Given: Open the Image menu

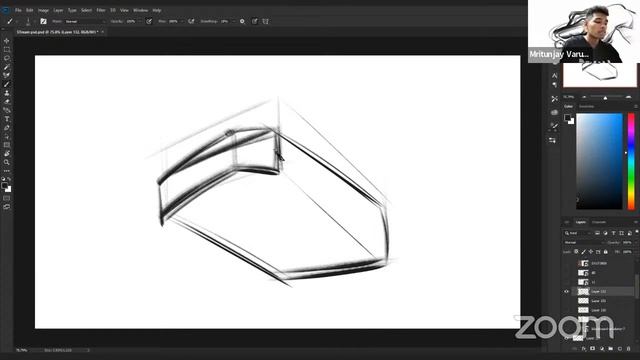Looking at the screenshot, I should (x=43, y=10).
